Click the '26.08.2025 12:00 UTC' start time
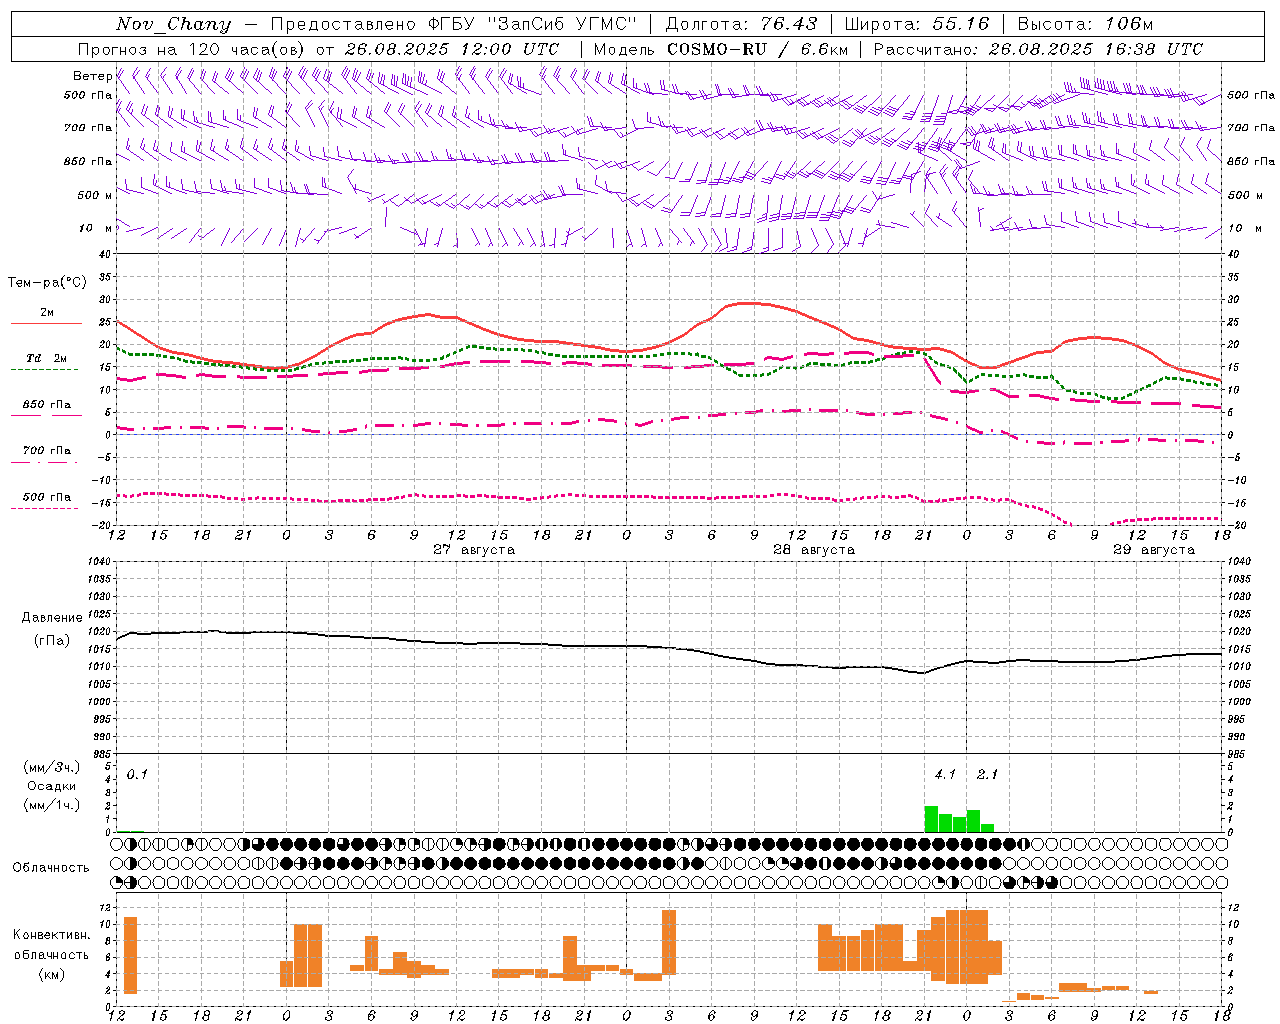Screen dimensions: 1280x1024 point(451,49)
